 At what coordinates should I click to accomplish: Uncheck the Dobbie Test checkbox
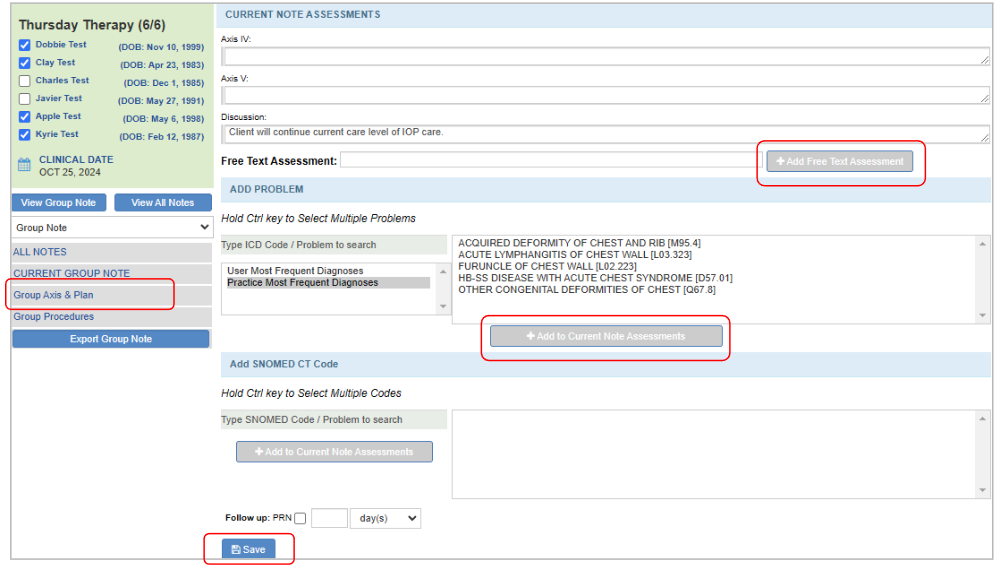25,45
